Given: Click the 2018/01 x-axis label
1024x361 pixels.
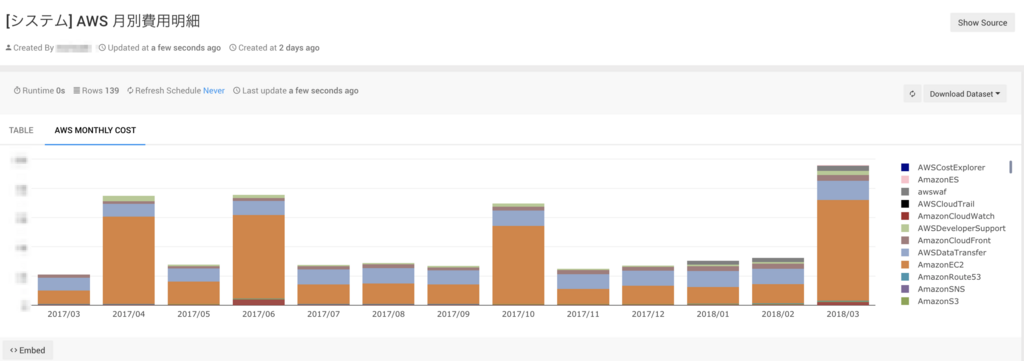Looking at the screenshot, I should pos(713,314).
